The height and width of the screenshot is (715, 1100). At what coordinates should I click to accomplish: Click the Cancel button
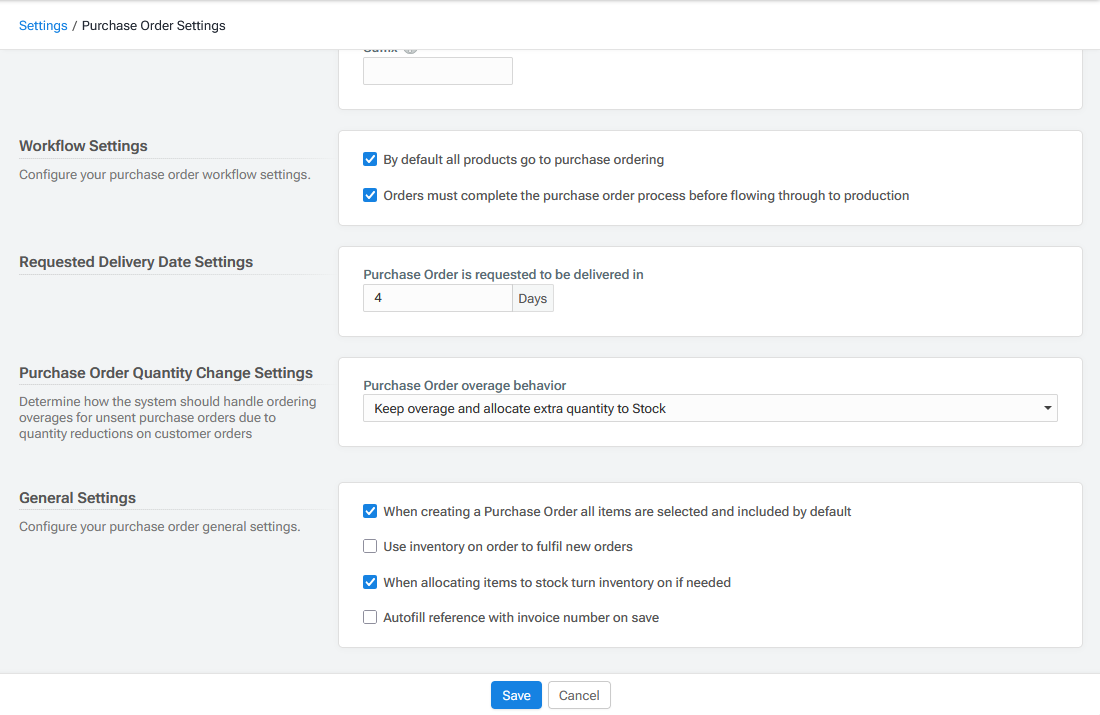[x=579, y=694]
